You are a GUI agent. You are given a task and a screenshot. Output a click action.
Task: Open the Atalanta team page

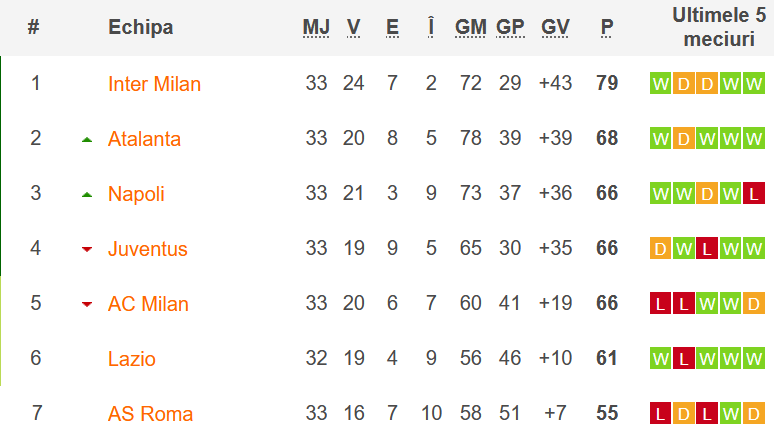144,139
